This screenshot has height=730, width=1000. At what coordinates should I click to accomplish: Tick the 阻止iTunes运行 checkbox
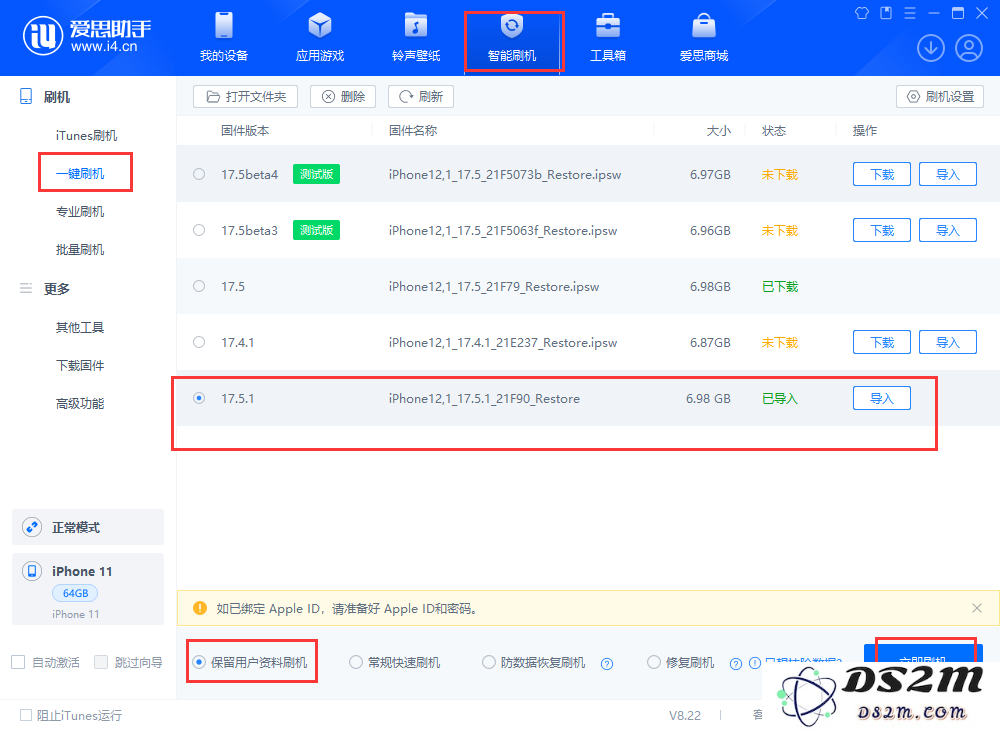point(26,715)
